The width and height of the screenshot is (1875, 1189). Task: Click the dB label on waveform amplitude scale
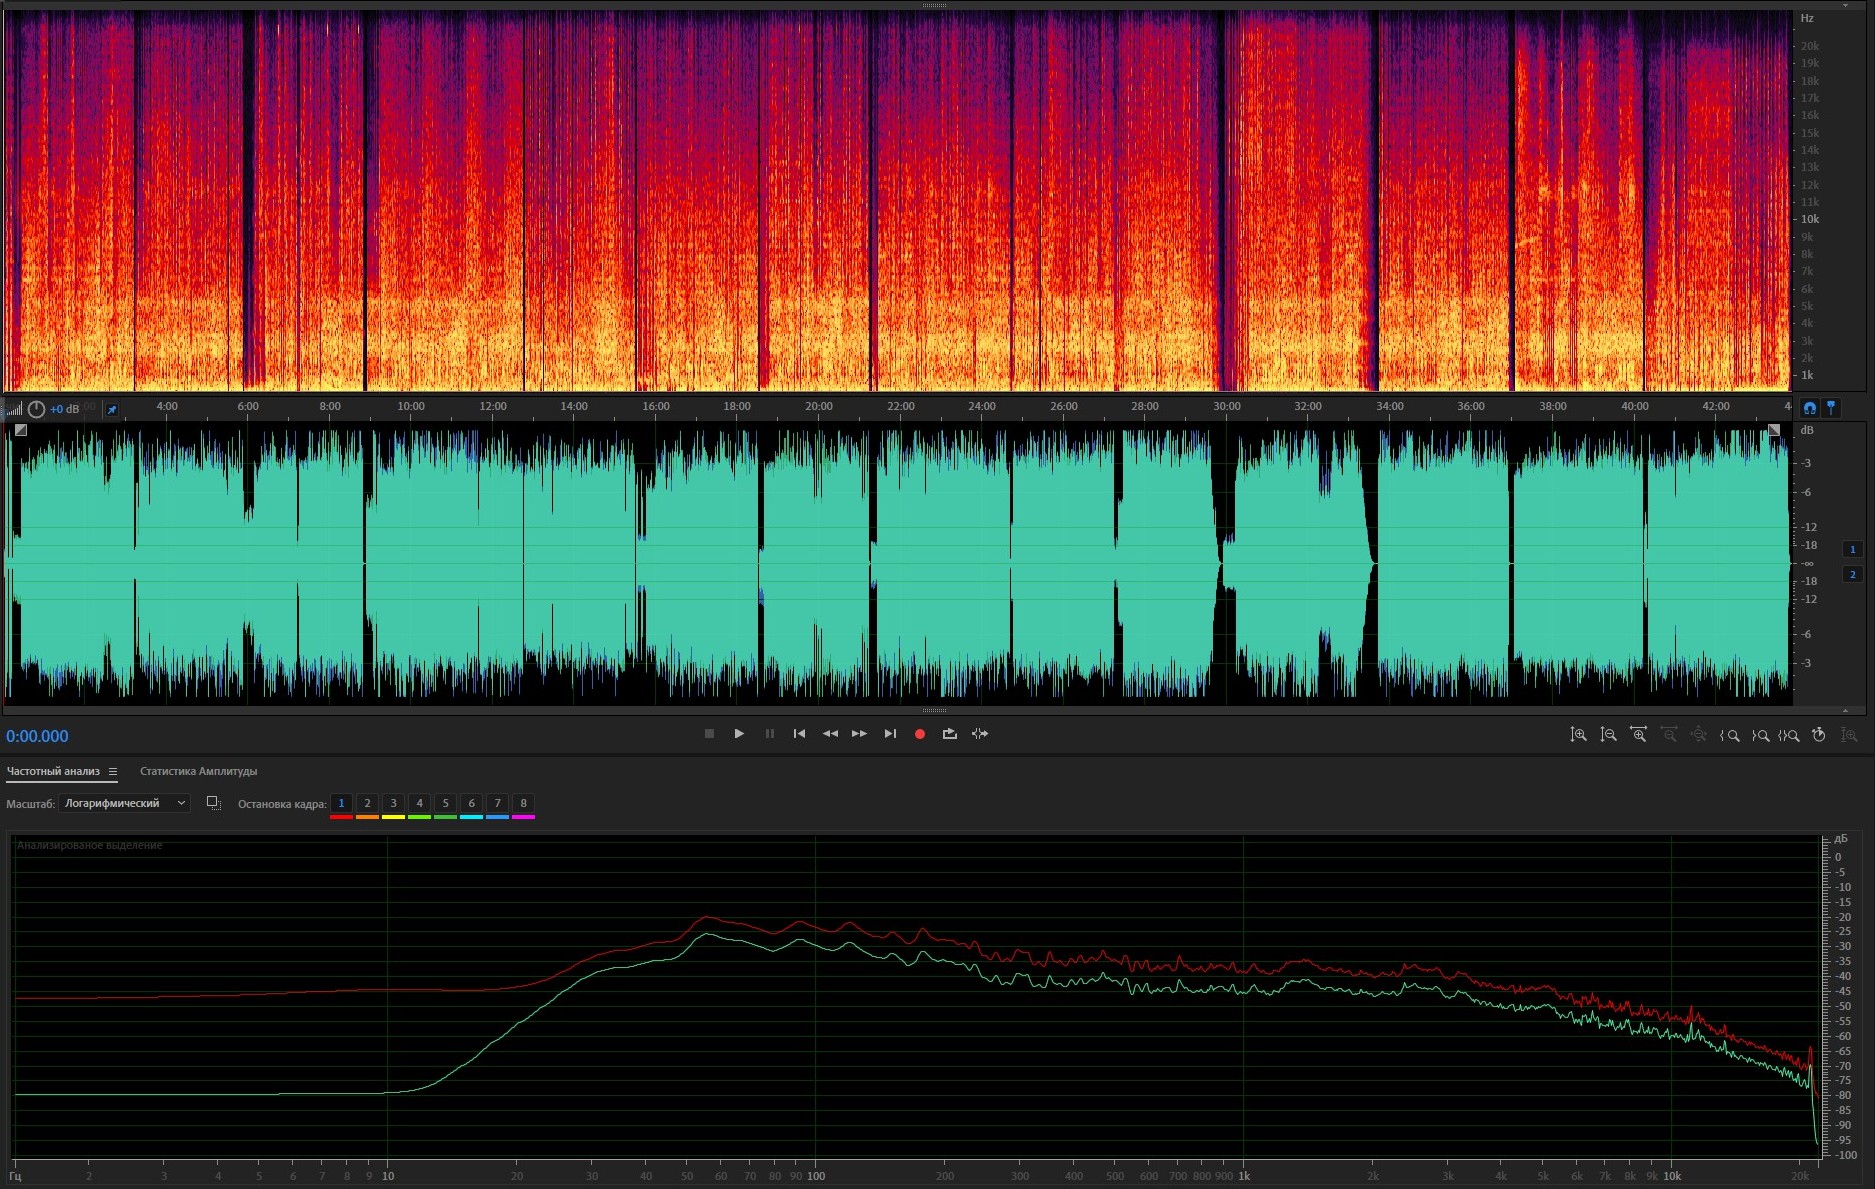(x=1807, y=430)
